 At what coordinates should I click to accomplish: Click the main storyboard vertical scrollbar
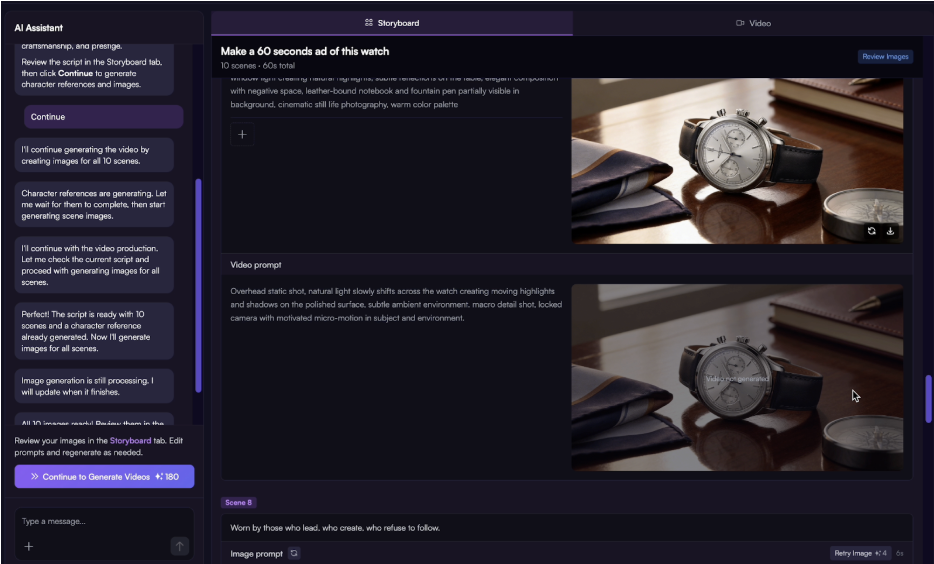click(x=928, y=400)
